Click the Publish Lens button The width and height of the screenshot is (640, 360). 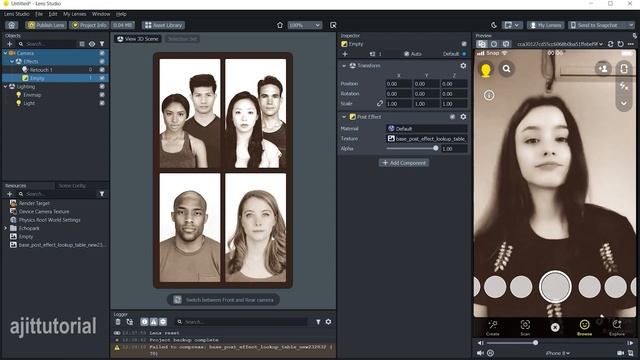click(46, 25)
